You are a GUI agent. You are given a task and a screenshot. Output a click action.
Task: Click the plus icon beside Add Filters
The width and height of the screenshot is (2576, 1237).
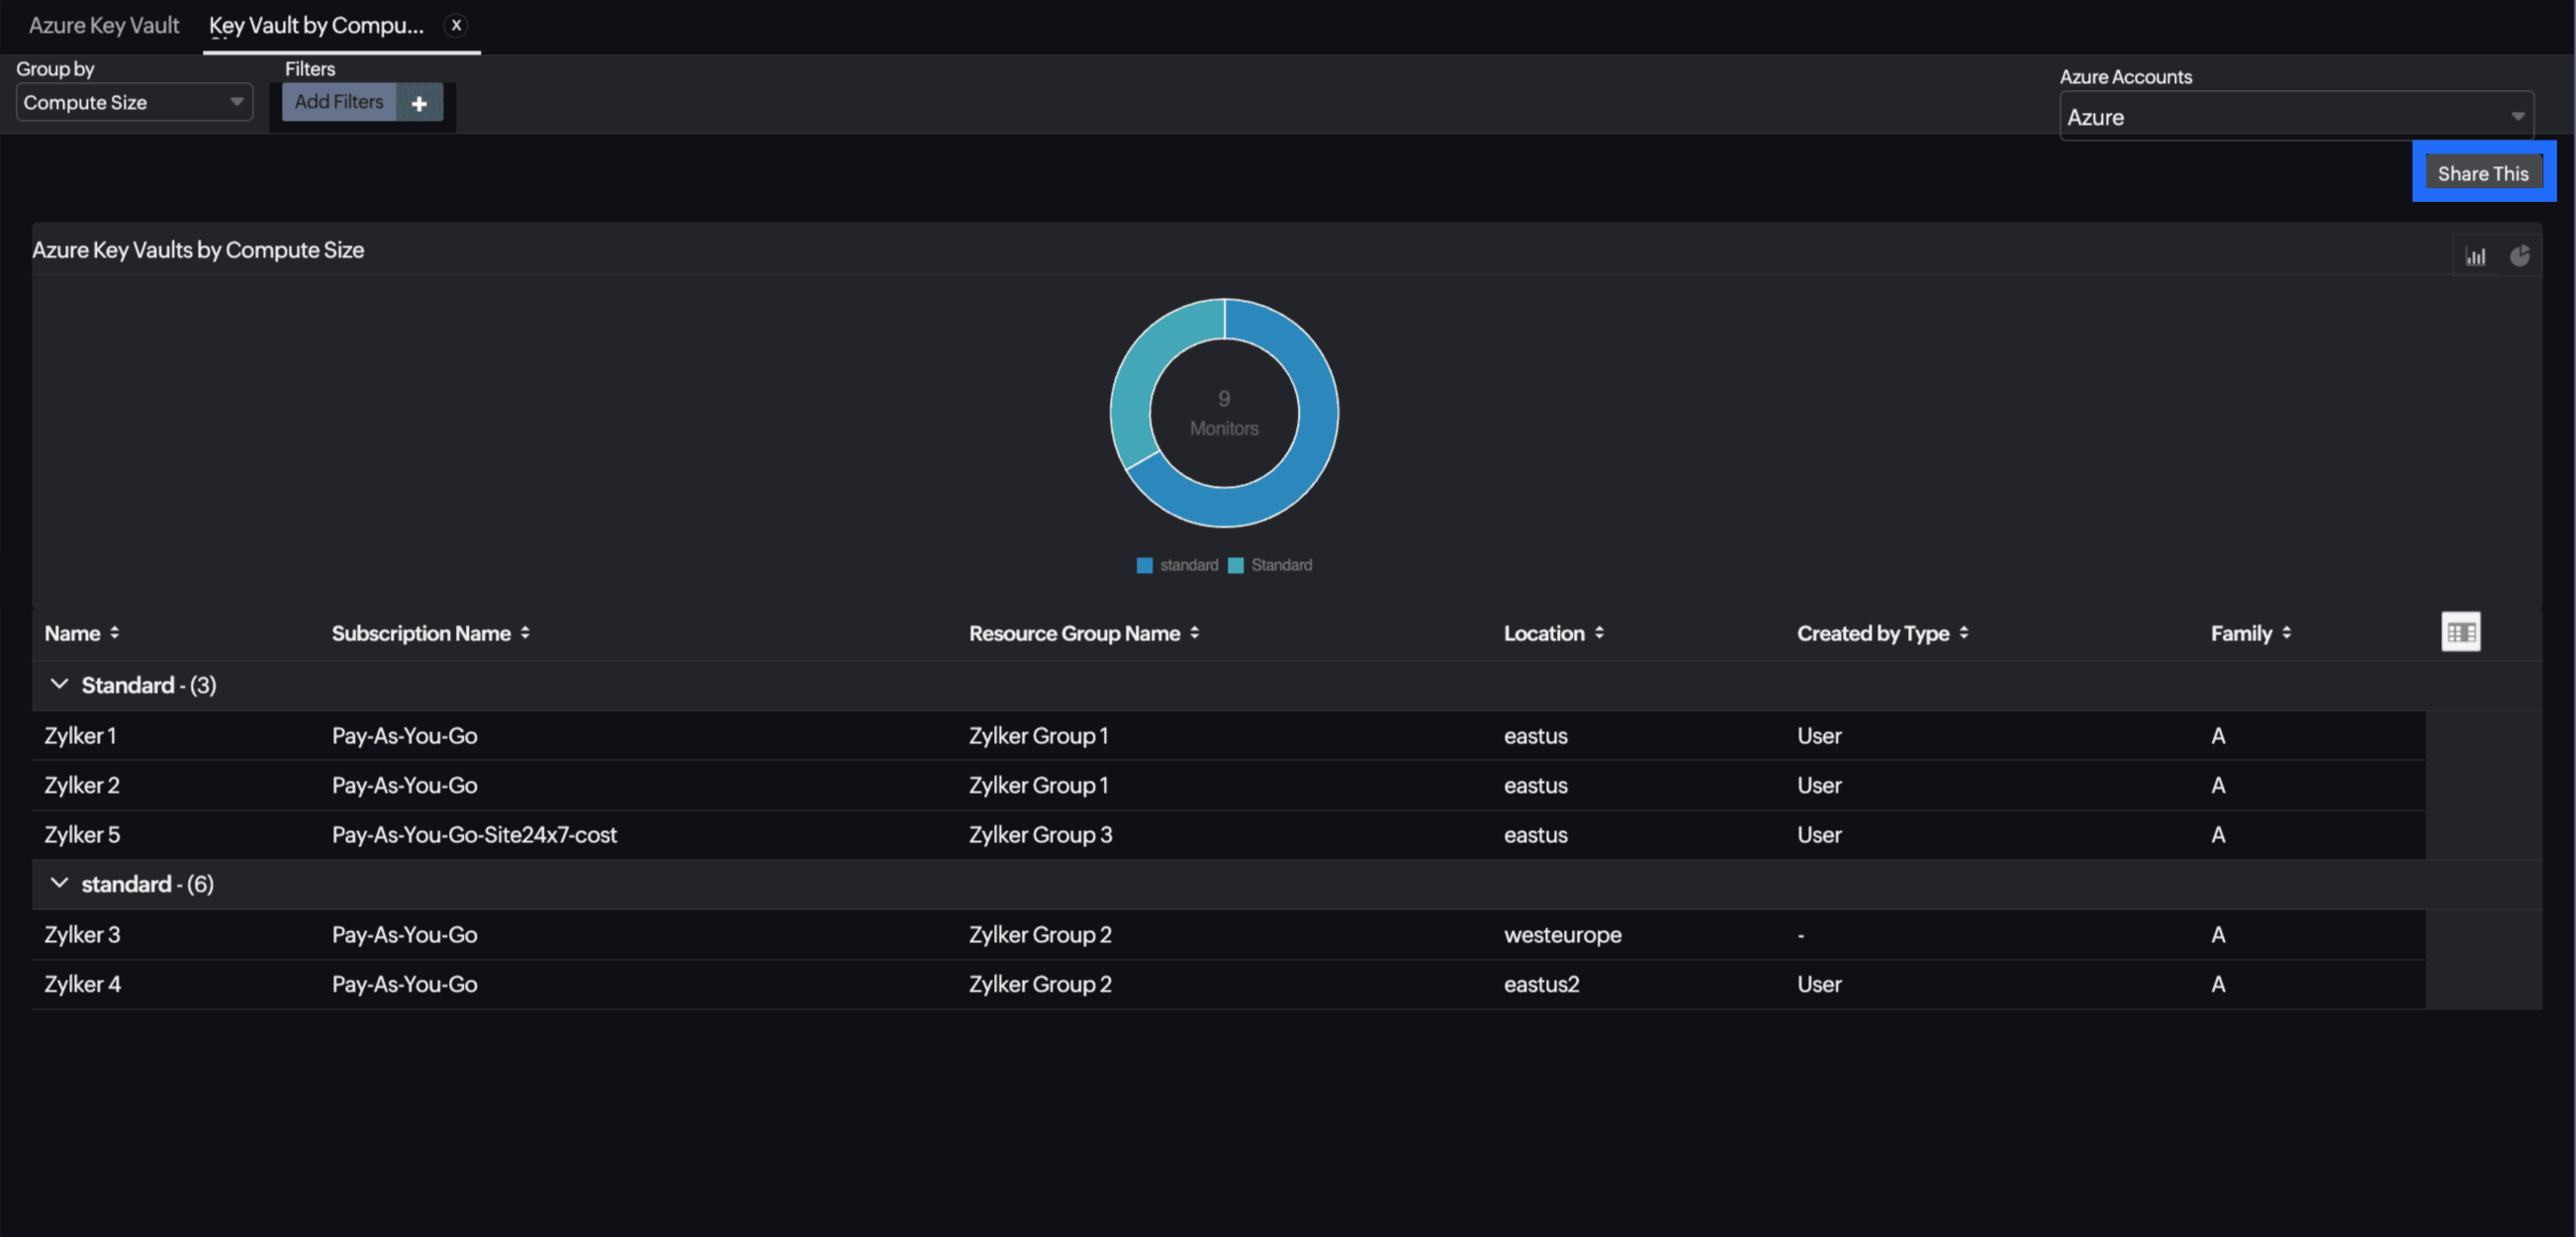click(x=419, y=102)
